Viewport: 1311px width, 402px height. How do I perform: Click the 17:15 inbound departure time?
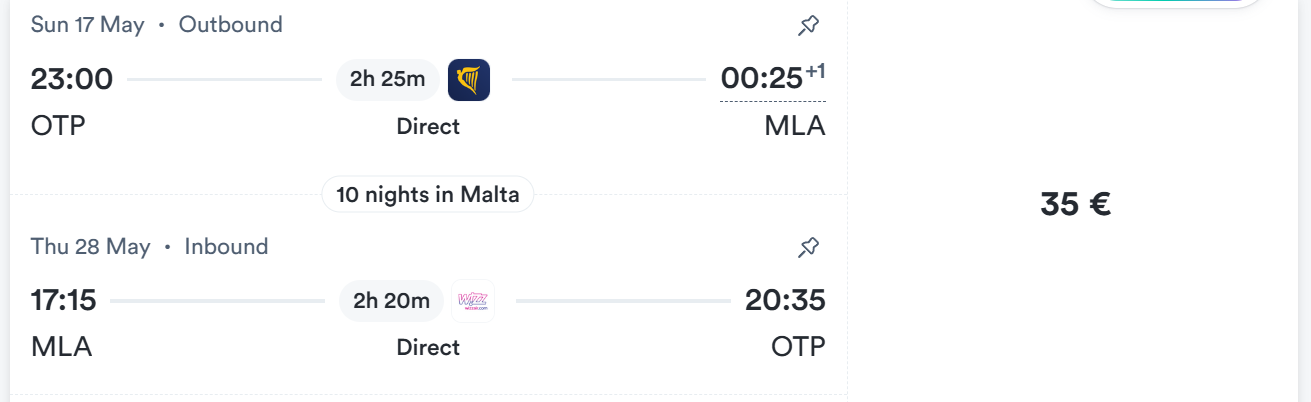(x=63, y=300)
